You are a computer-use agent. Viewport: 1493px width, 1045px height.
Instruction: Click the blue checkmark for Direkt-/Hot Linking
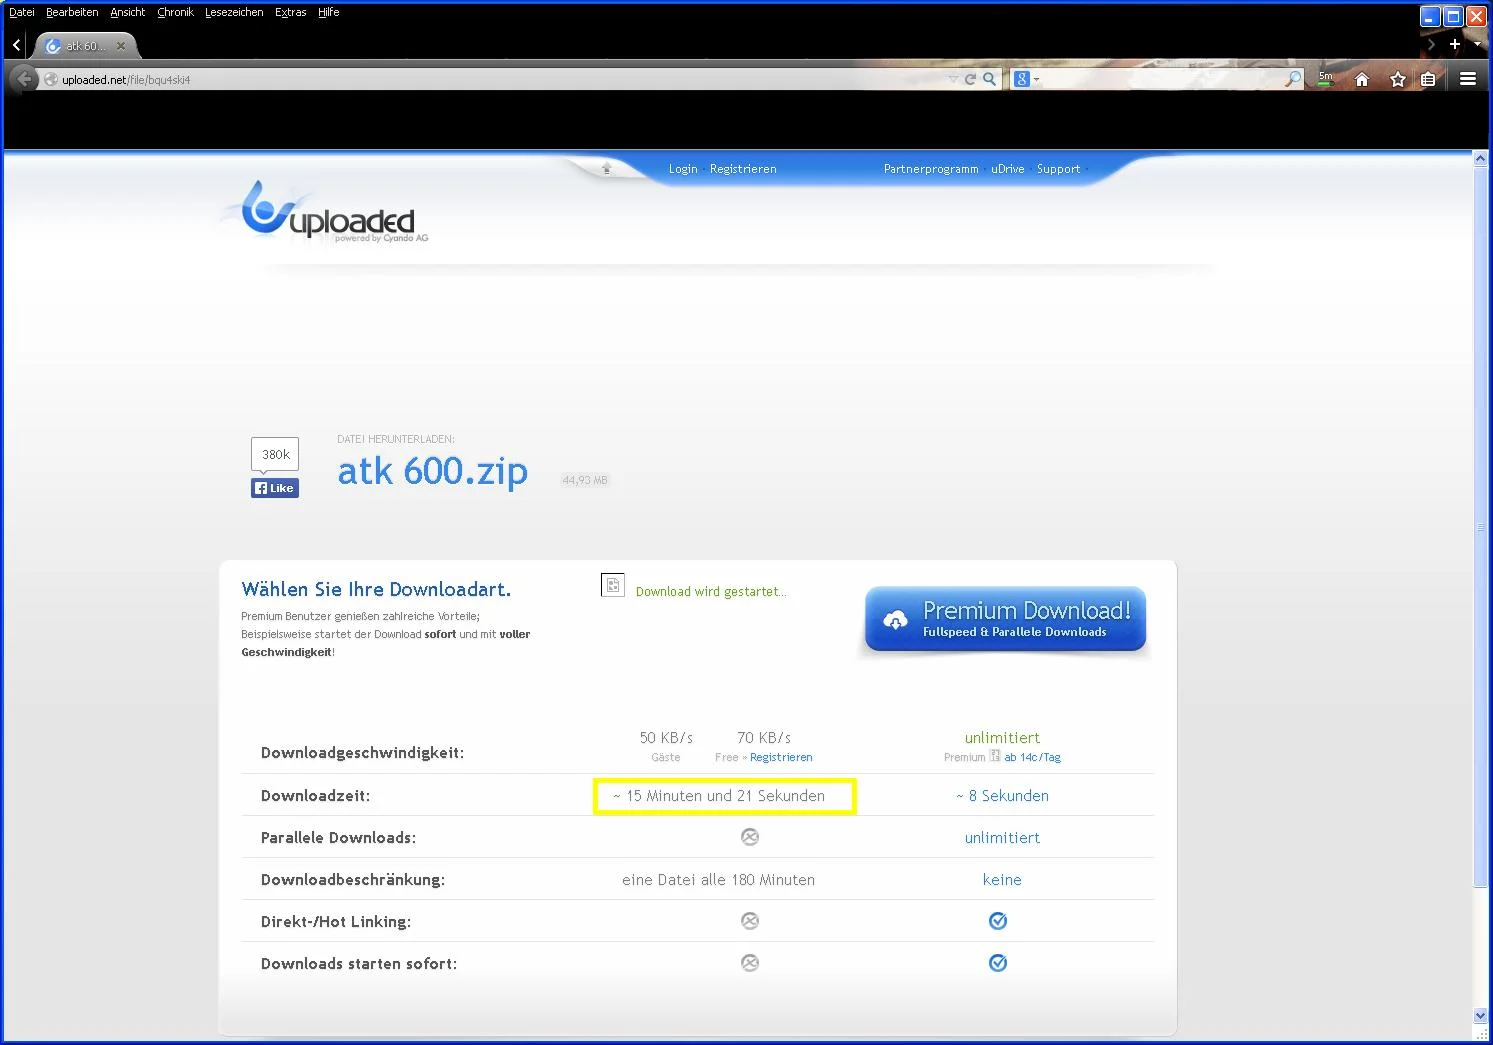coord(997,920)
